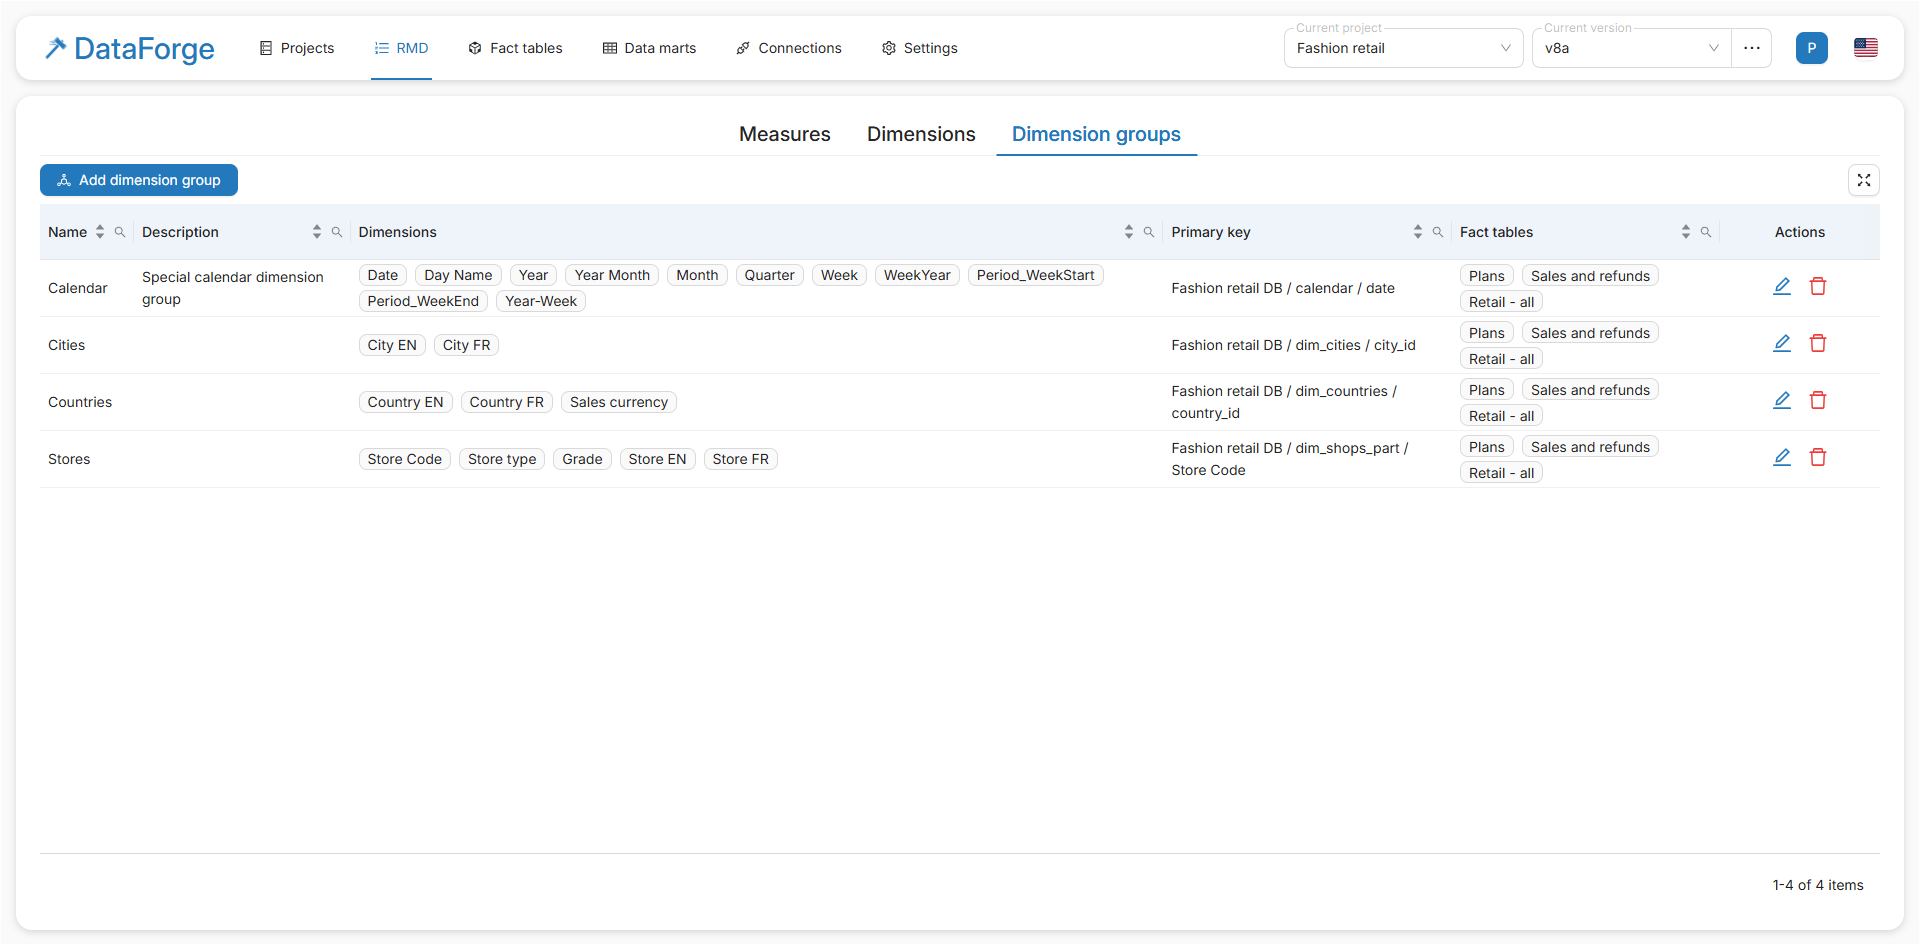Switch to the Measures tab

784,134
